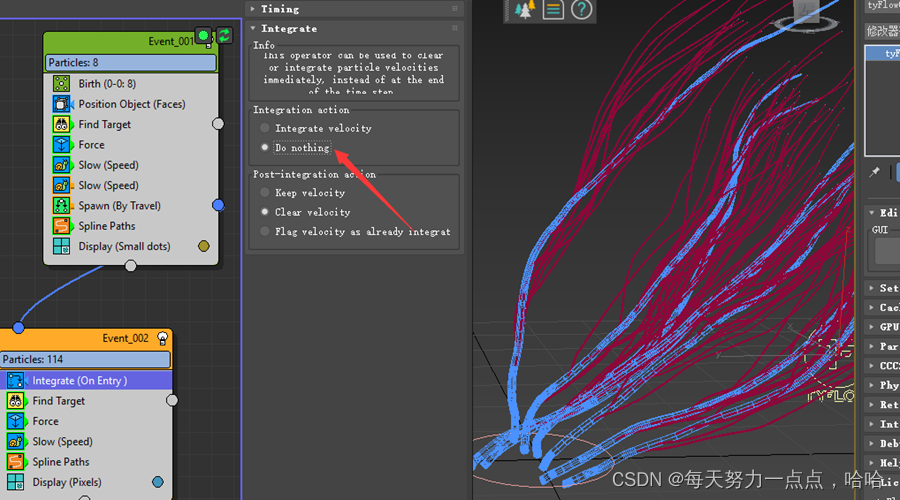Click the Force operator icon in Event_001

point(61,145)
